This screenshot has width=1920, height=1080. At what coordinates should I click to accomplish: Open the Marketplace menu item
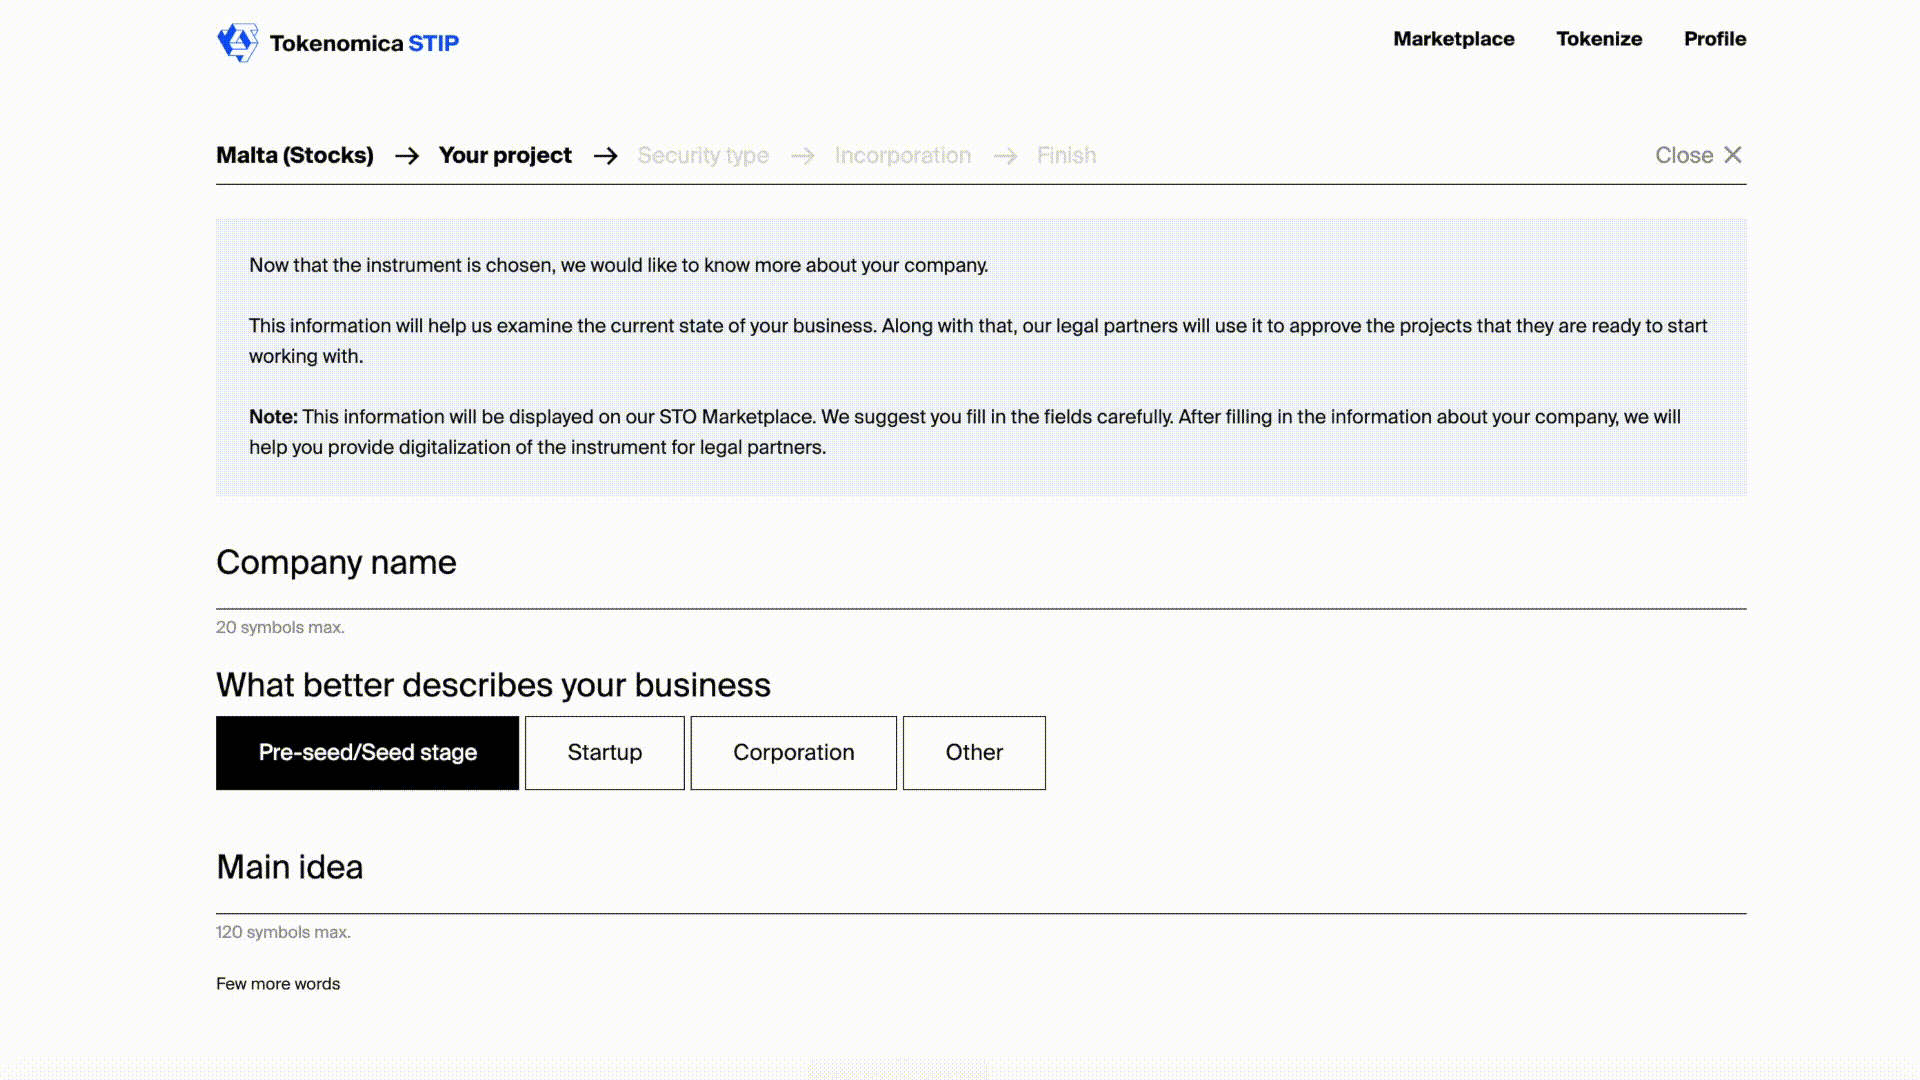[x=1453, y=39]
